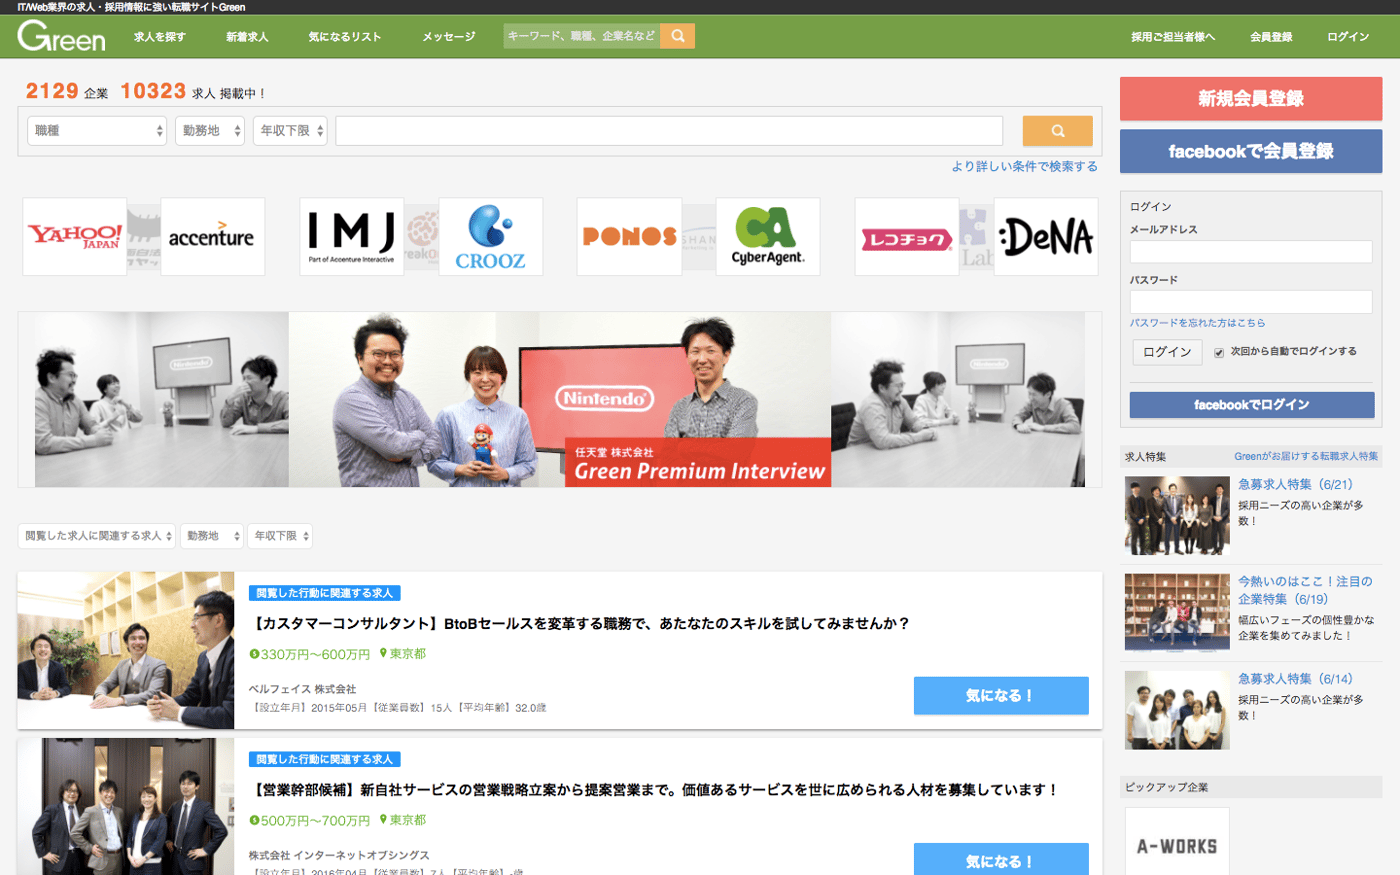Image resolution: width=1400 pixels, height=875 pixels.
Task: Click the Green site logo
Action: pyautogui.click(x=61, y=37)
